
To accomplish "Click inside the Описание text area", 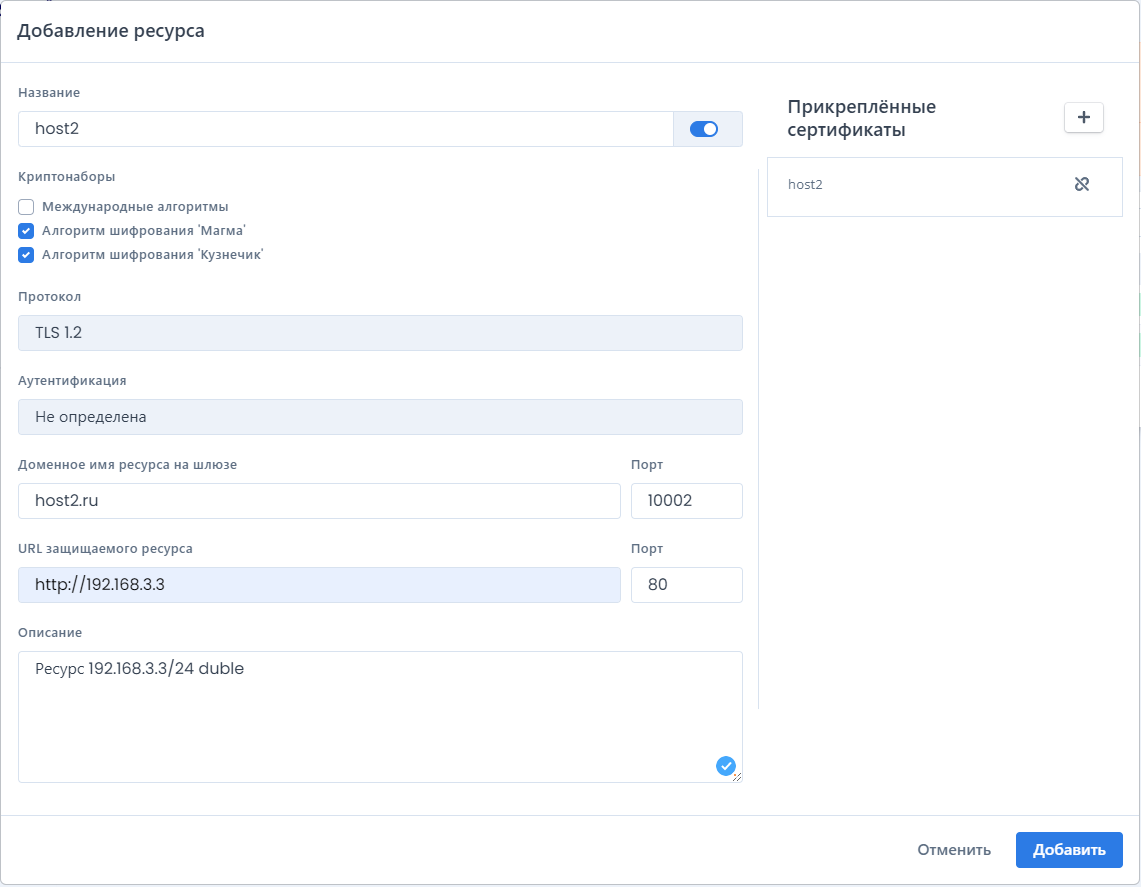I will (380, 717).
